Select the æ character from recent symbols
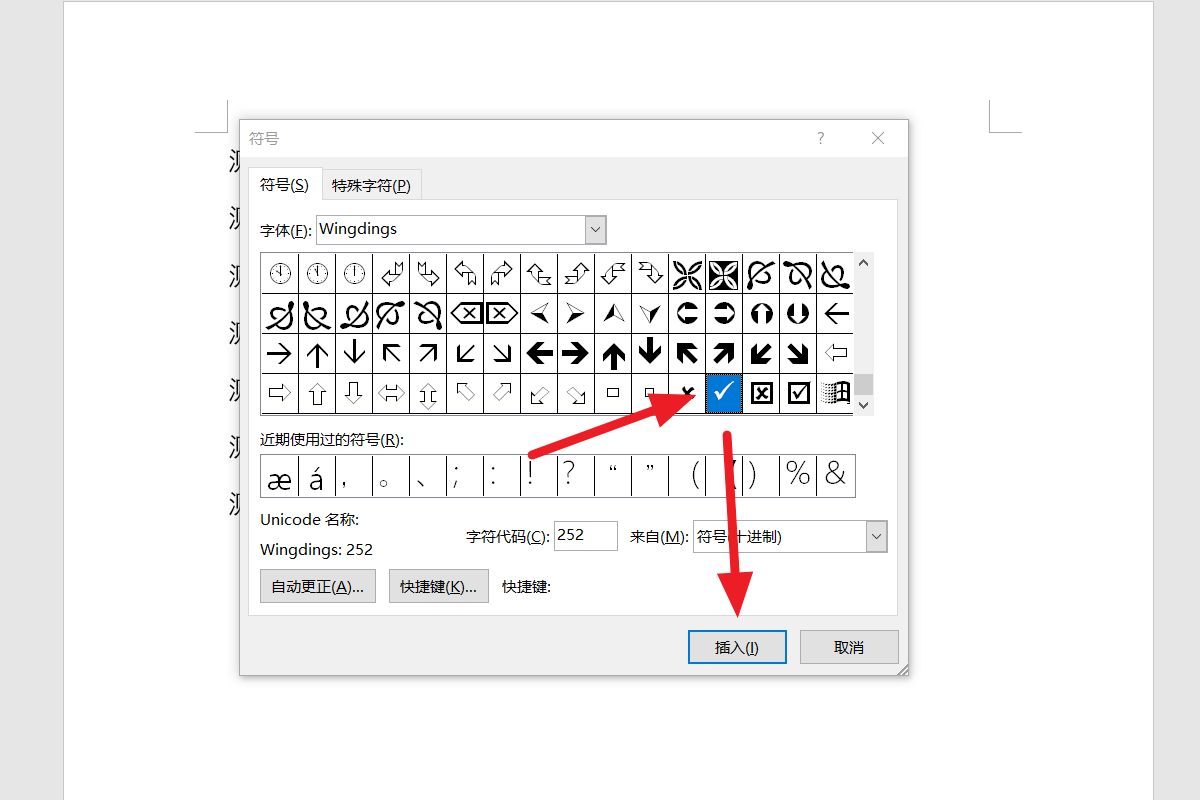Image resolution: width=1200 pixels, height=800 pixels. (x=279, y=475)
